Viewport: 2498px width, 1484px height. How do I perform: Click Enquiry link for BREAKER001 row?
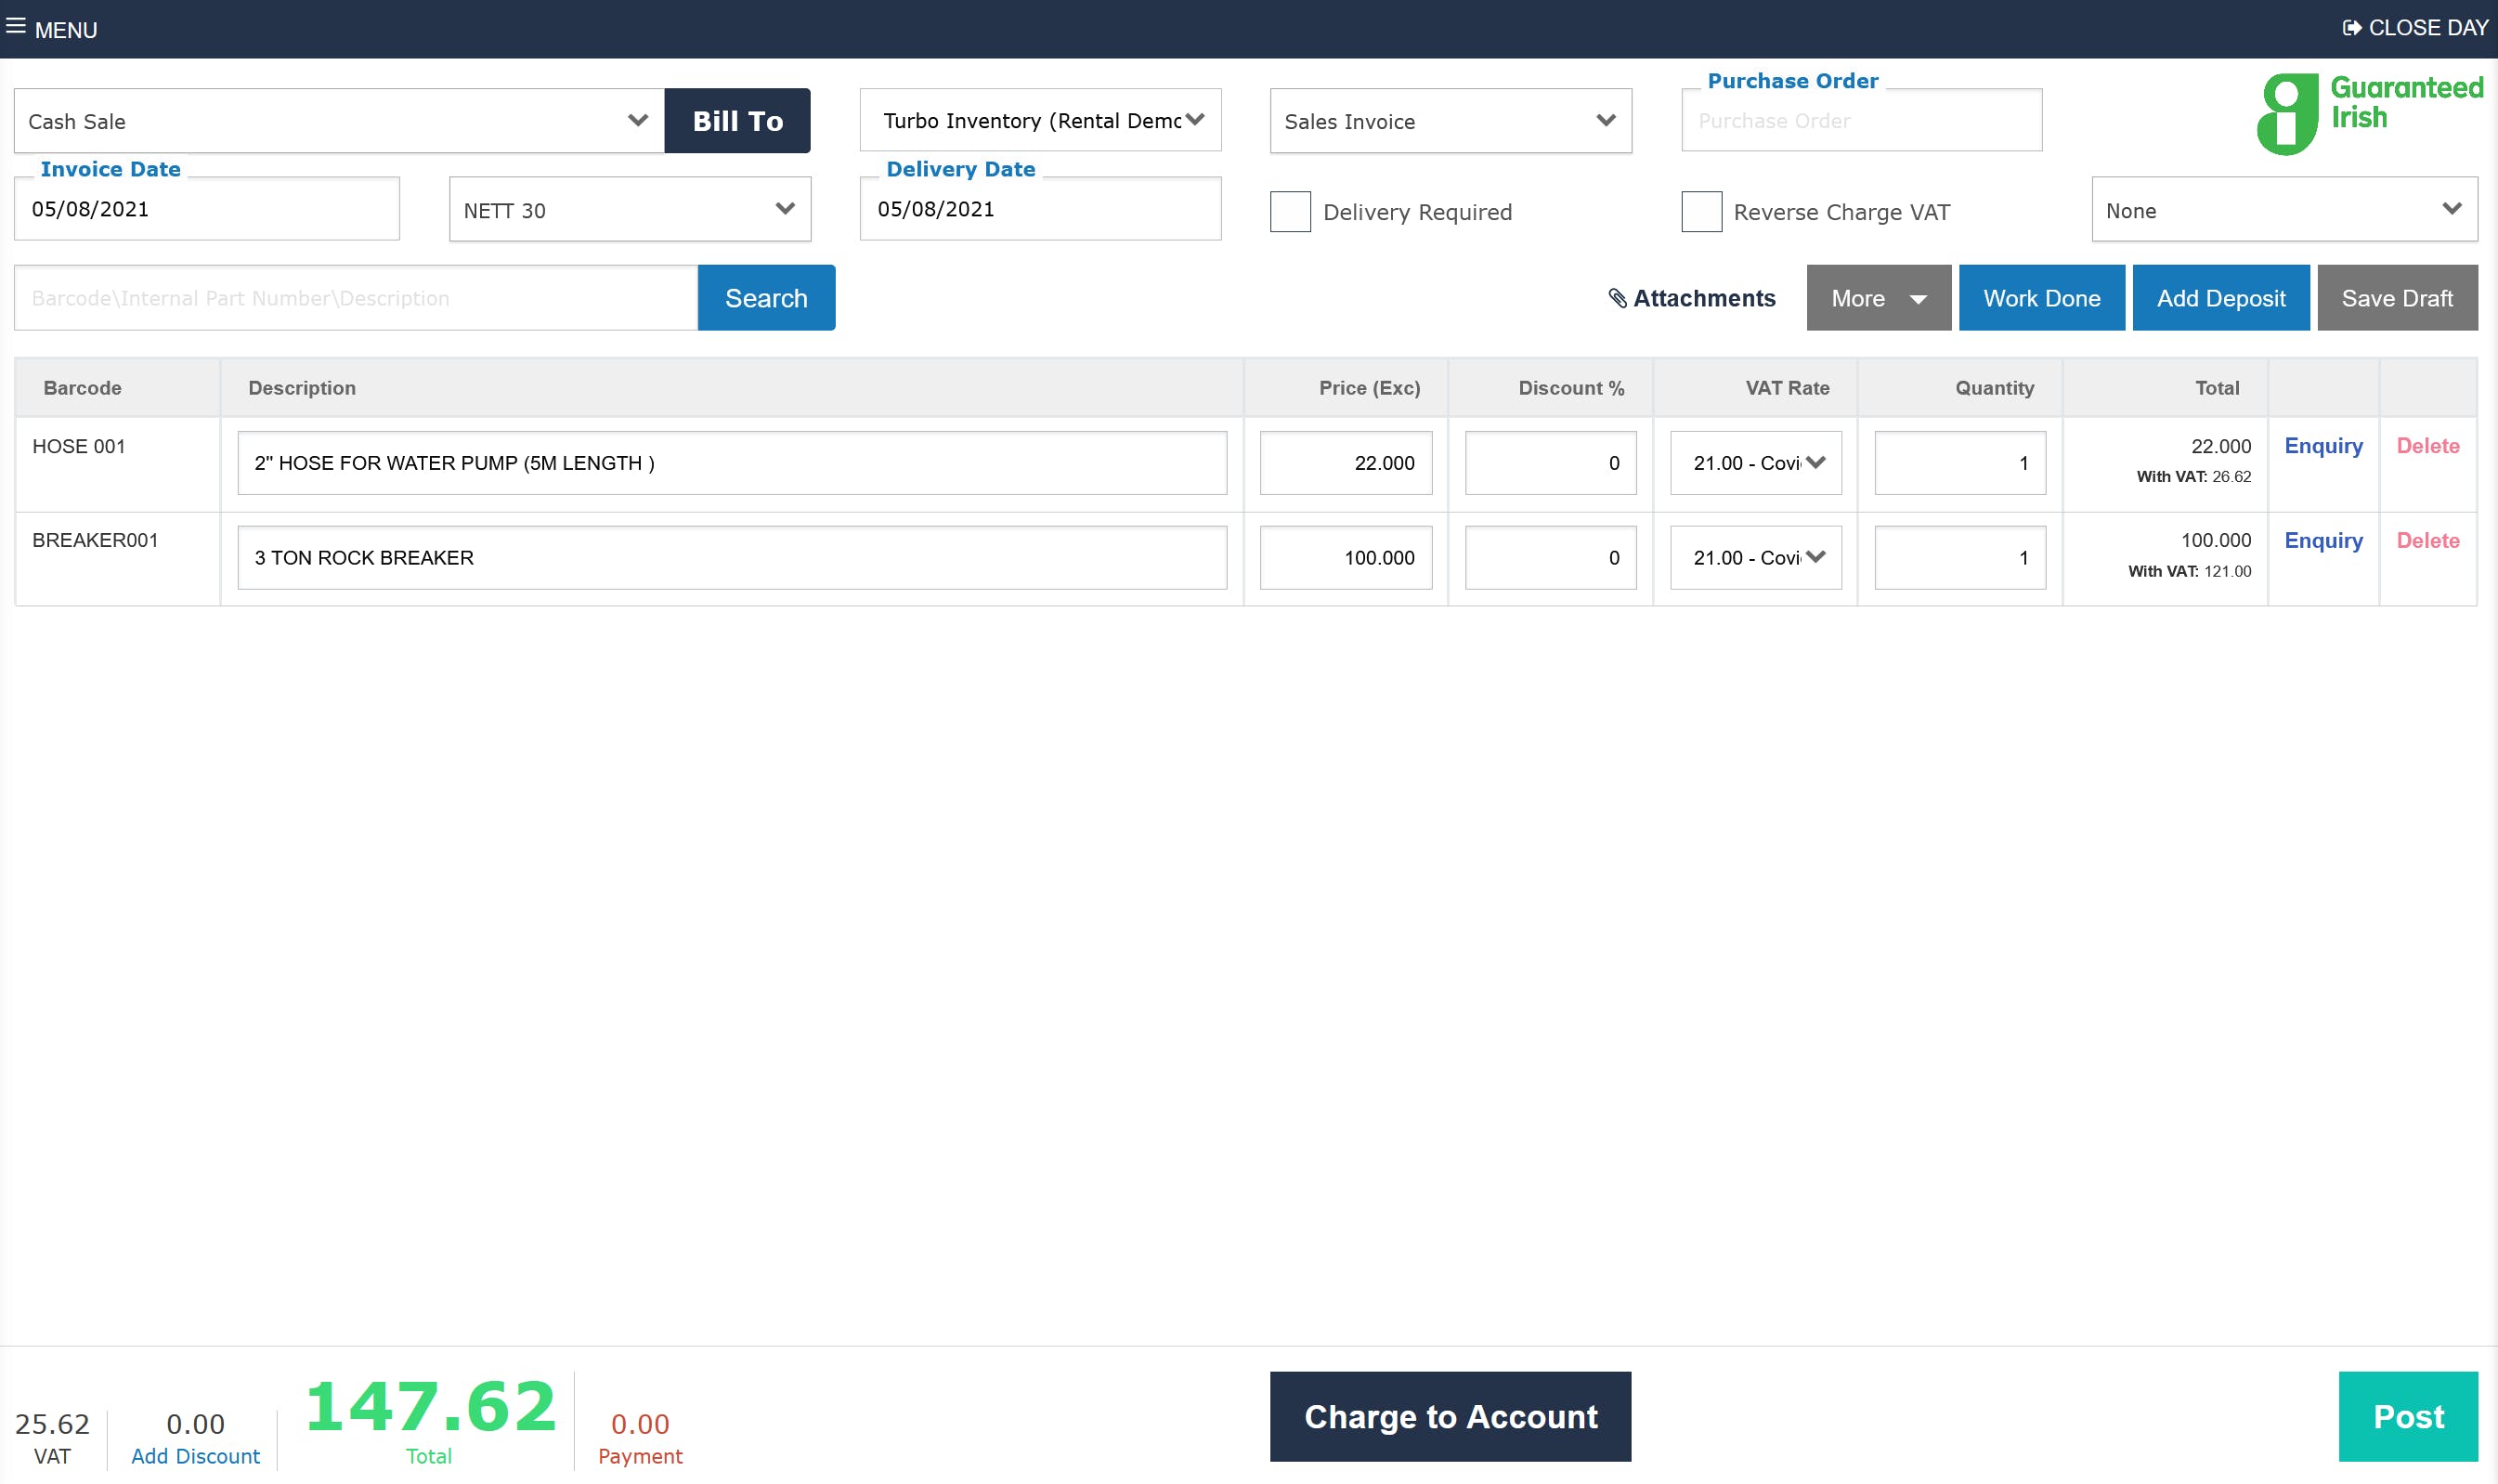(x=2322, y=541)
